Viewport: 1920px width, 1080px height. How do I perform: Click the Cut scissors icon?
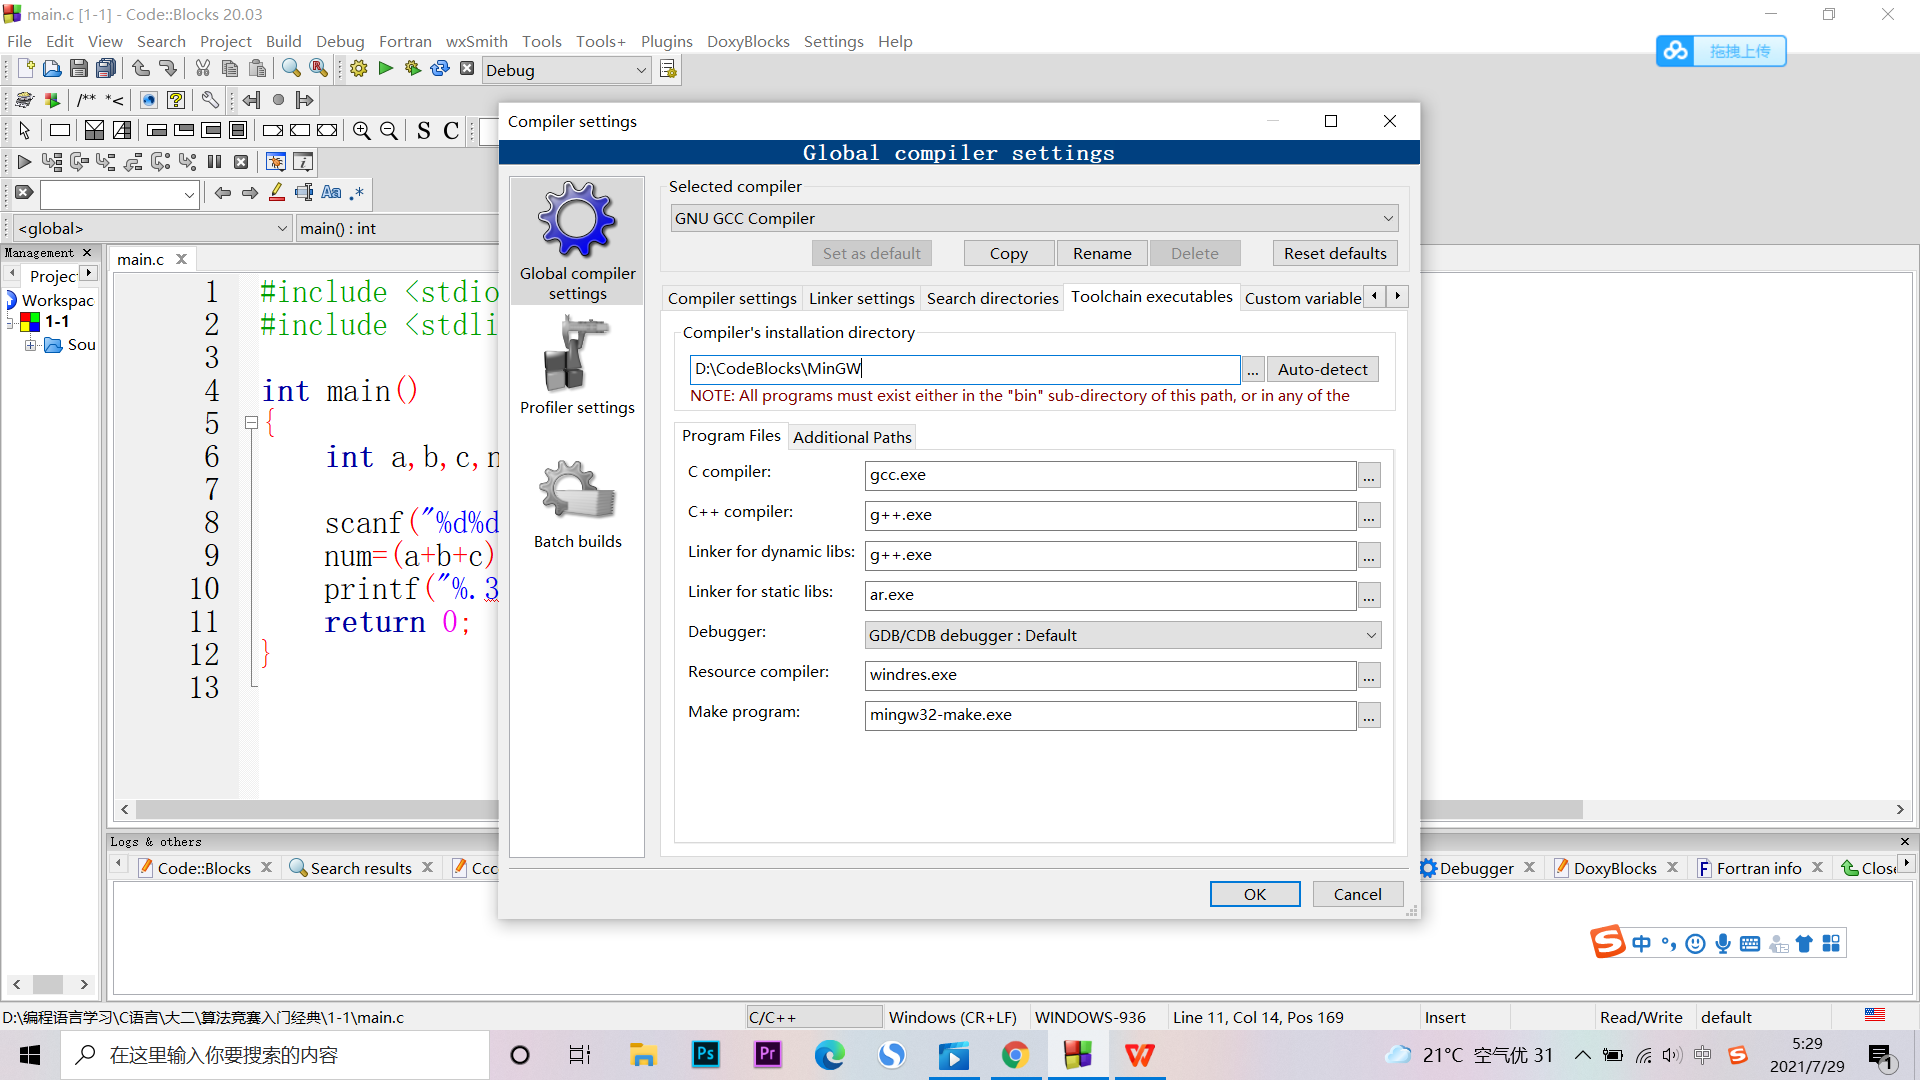[203, 69]
